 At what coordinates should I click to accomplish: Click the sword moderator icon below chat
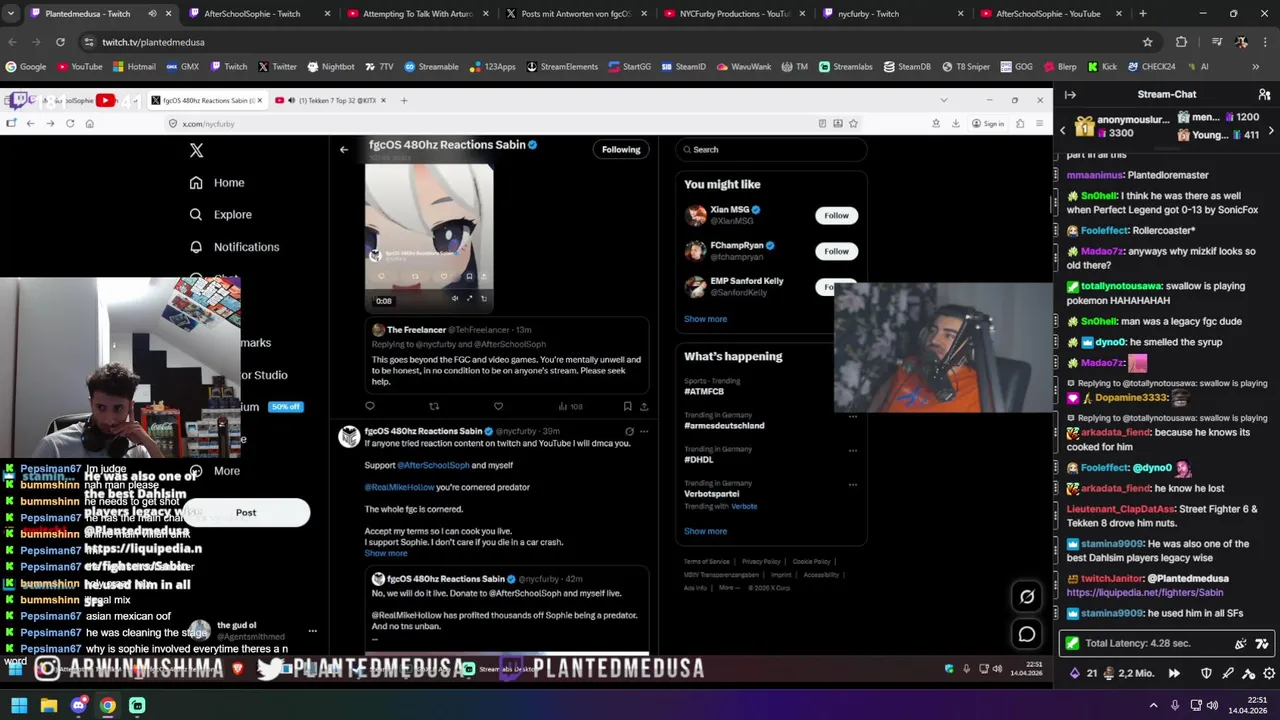(1228, 674)
